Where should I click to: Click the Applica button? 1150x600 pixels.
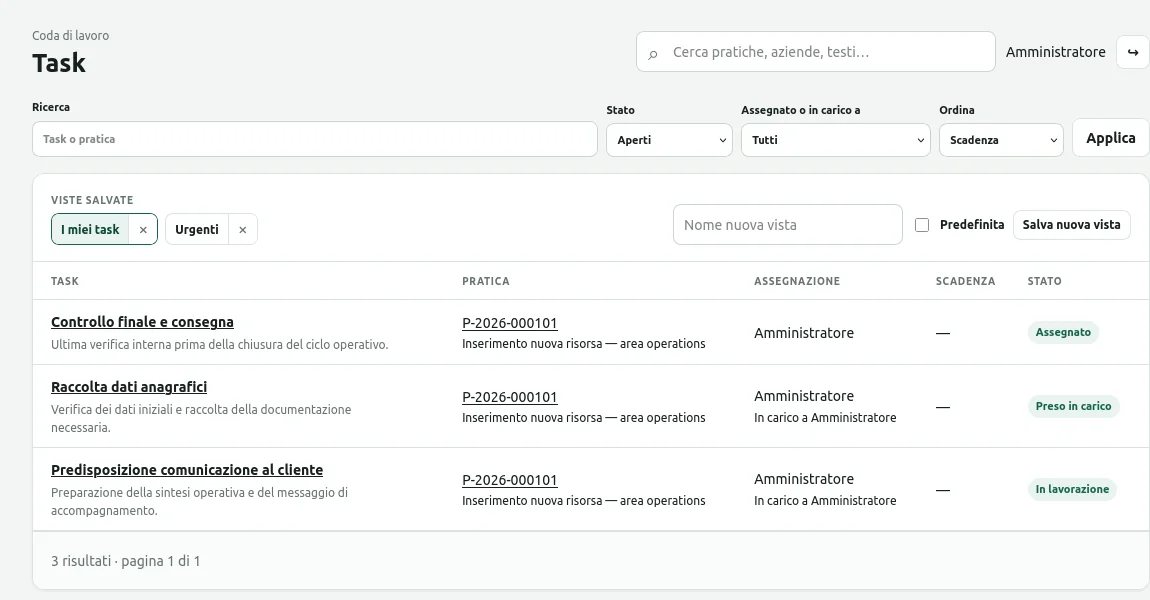coord(1110,138)
